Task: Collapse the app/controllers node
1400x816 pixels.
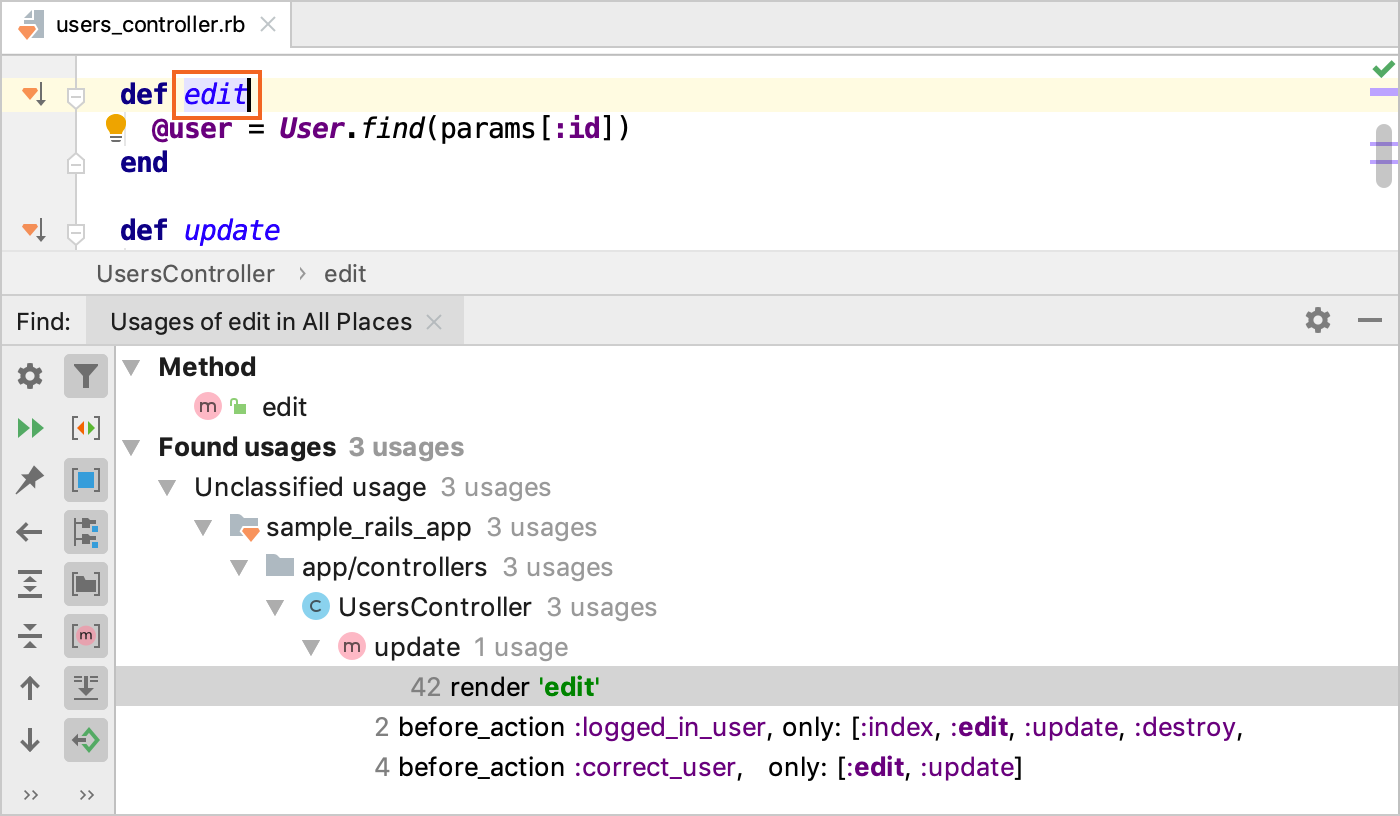Action: 240,568
